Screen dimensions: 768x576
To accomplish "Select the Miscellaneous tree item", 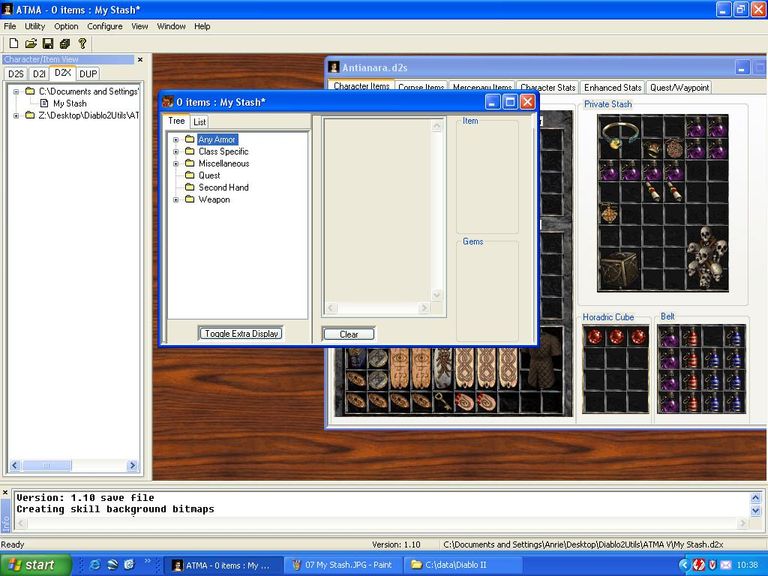I will coord(223,164).
